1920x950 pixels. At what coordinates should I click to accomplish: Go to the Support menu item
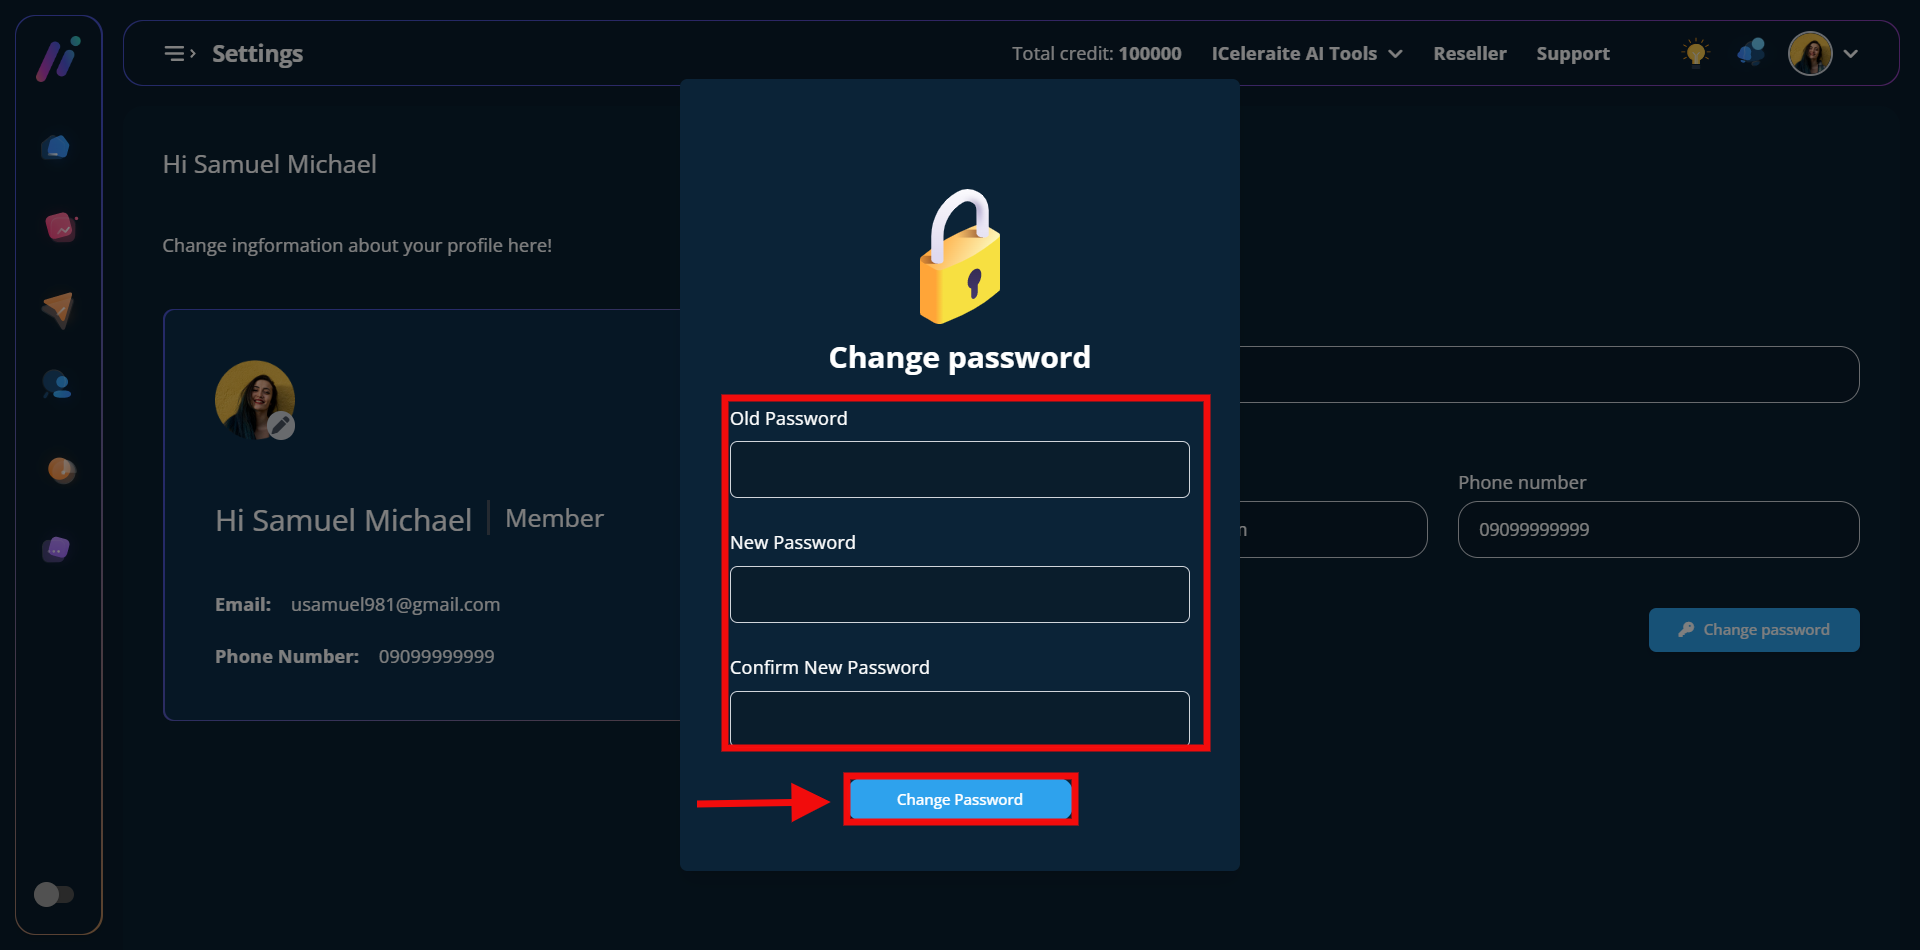[1572, 54]
